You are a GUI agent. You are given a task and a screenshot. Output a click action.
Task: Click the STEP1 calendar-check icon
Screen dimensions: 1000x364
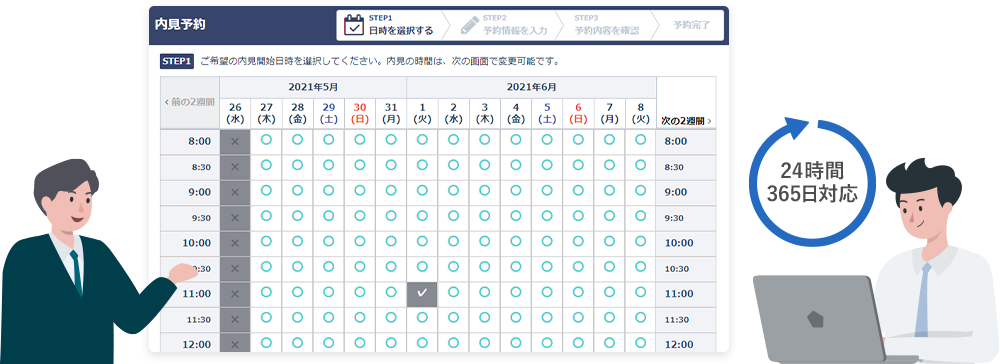coord(354,25)
